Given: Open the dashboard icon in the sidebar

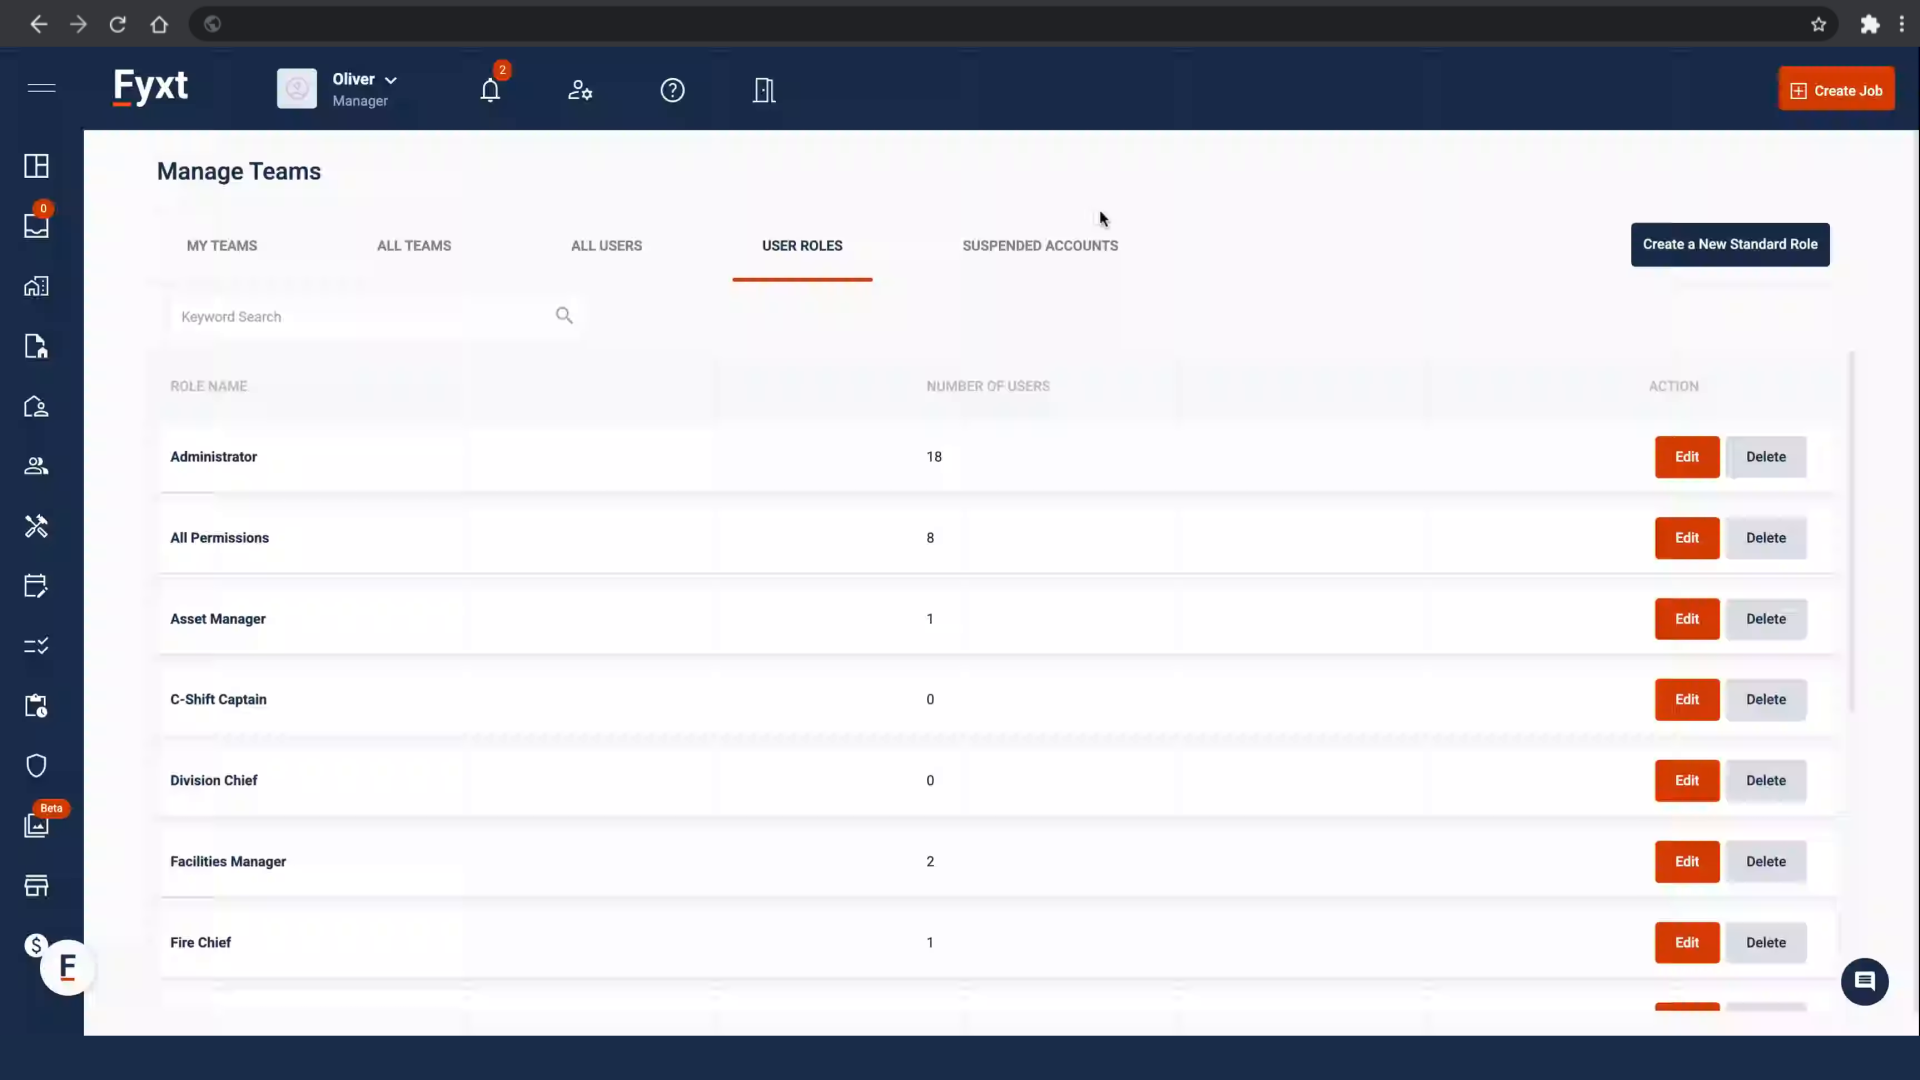Looking at the screenshot, I should [36, 166].
